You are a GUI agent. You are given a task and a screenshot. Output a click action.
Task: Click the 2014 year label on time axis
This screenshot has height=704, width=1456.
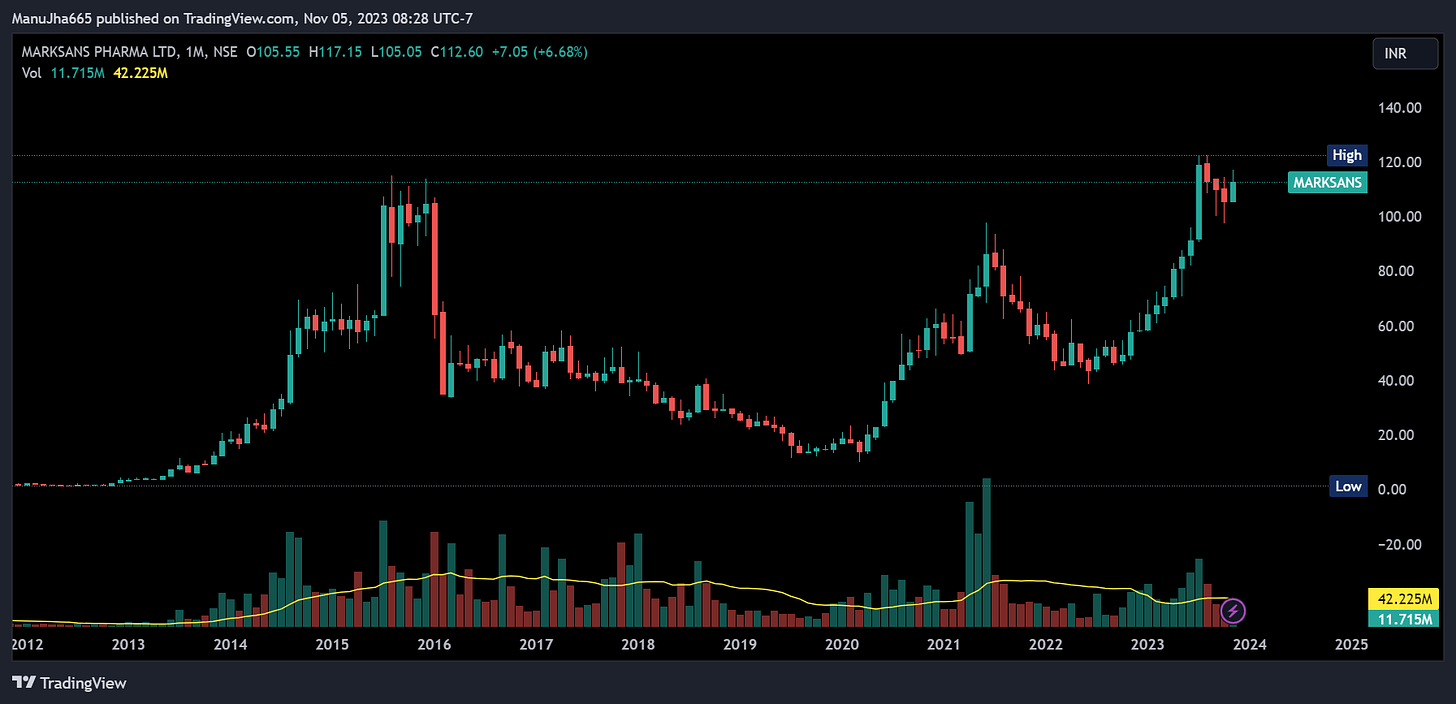click(x=230, y=645)
